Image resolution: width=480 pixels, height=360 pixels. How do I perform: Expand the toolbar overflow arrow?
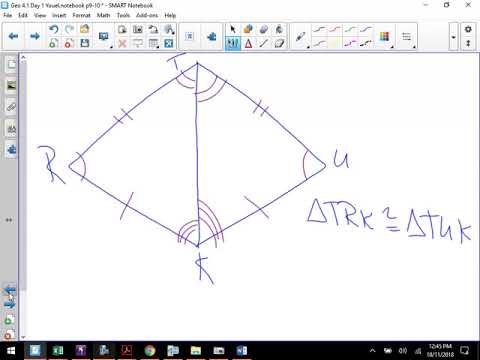pos(453,37)
